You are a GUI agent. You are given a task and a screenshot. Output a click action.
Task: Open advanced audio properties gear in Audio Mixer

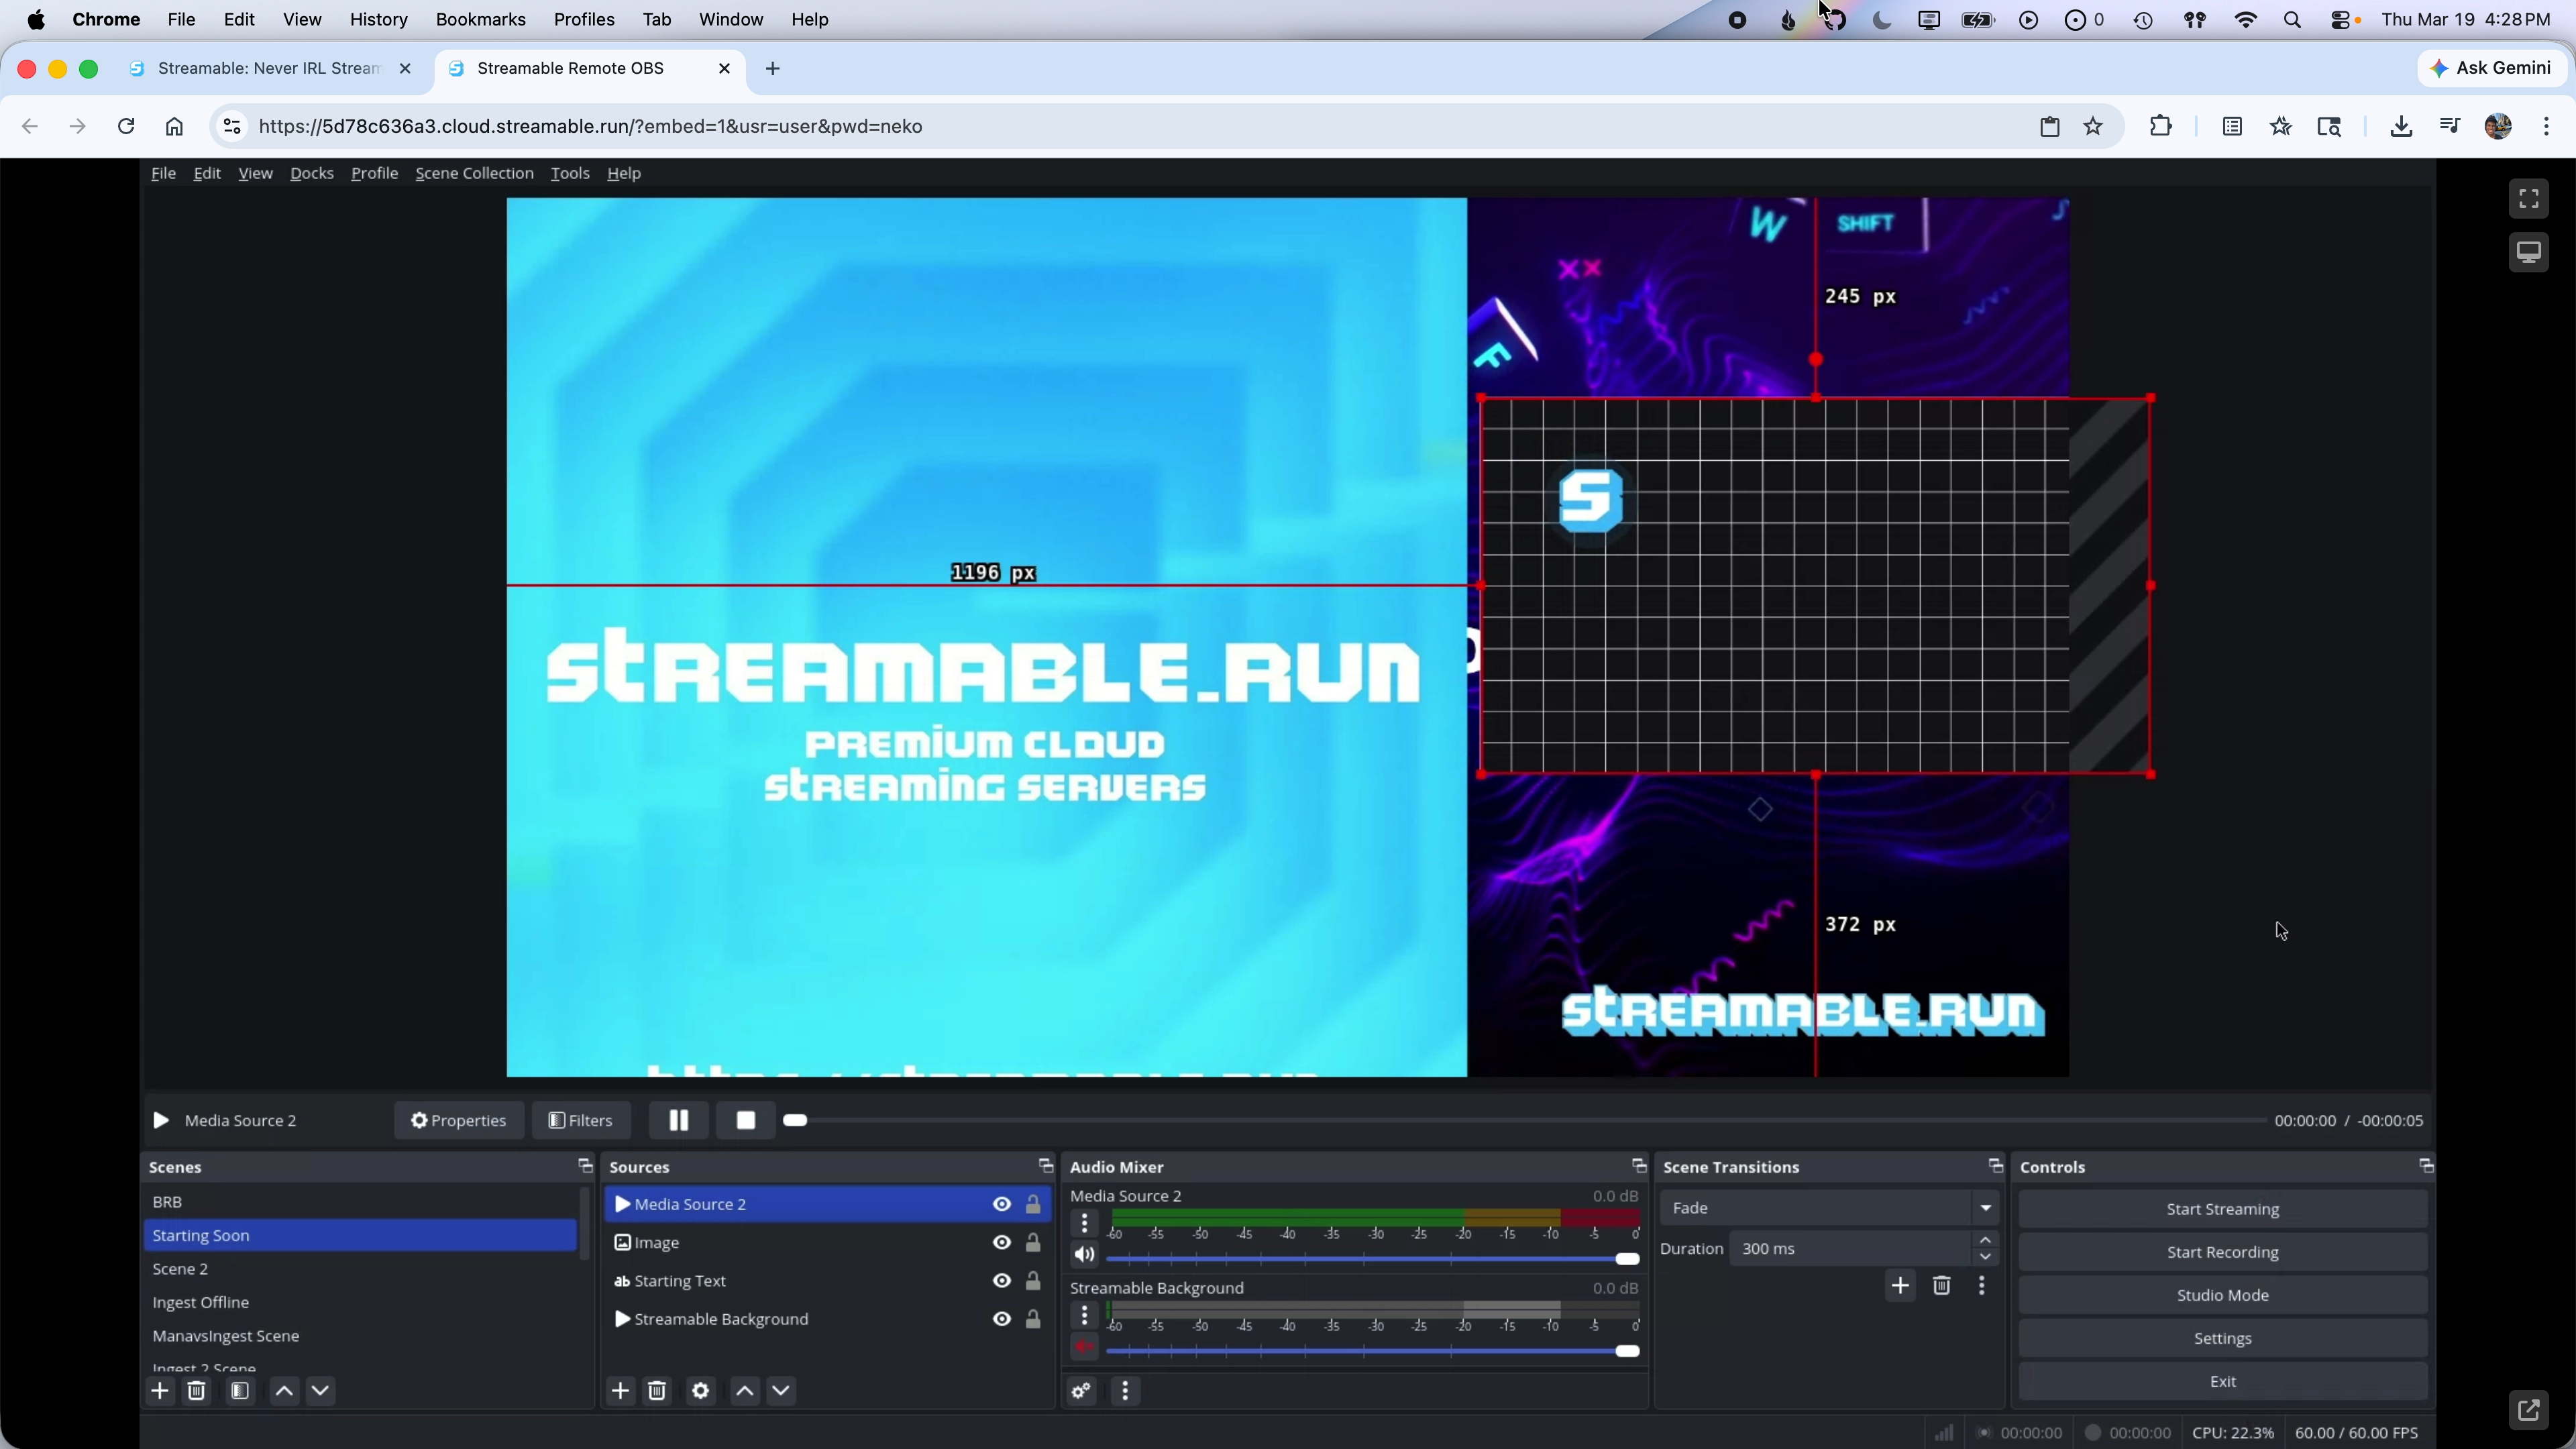(1081, 1390)
